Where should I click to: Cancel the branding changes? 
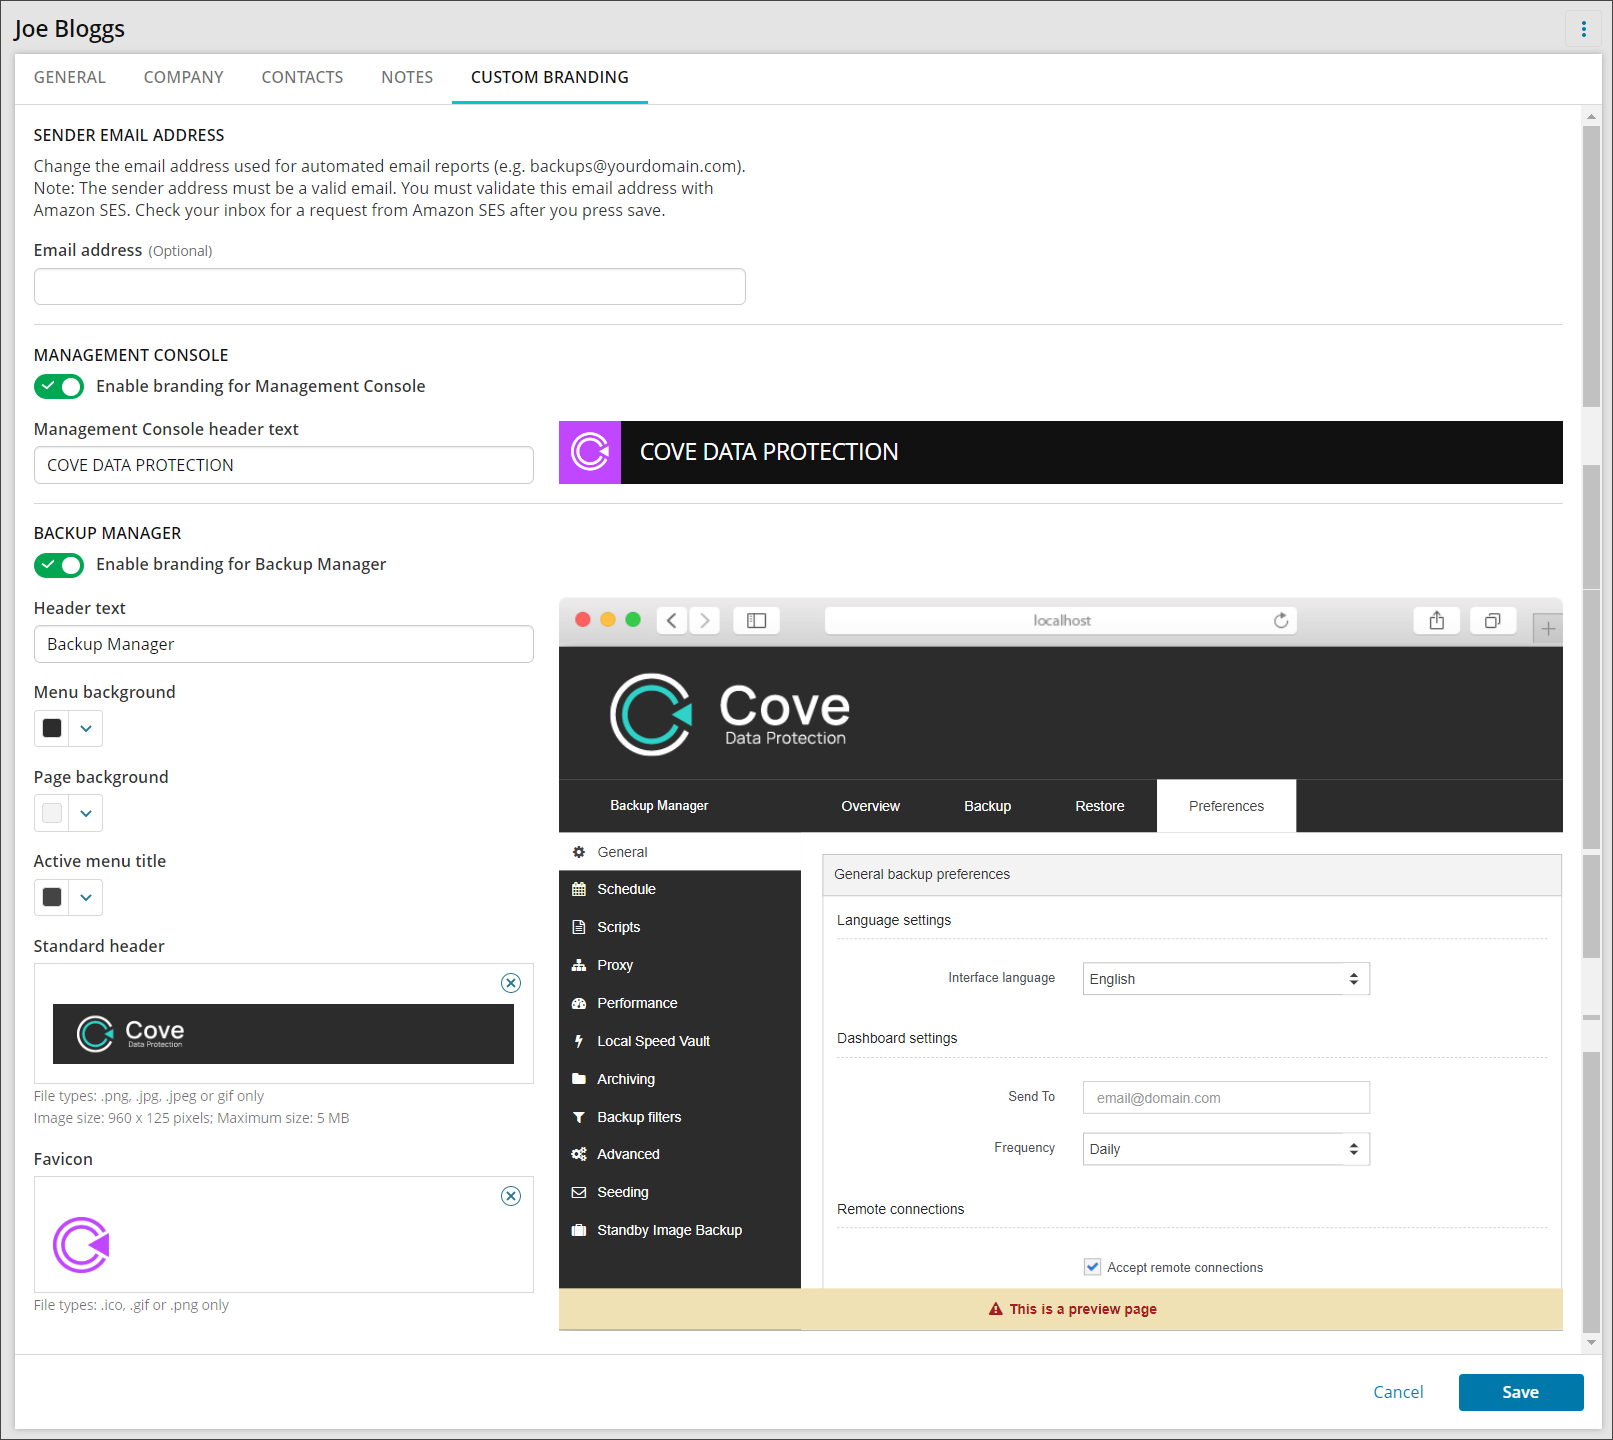(1397, 1392)
